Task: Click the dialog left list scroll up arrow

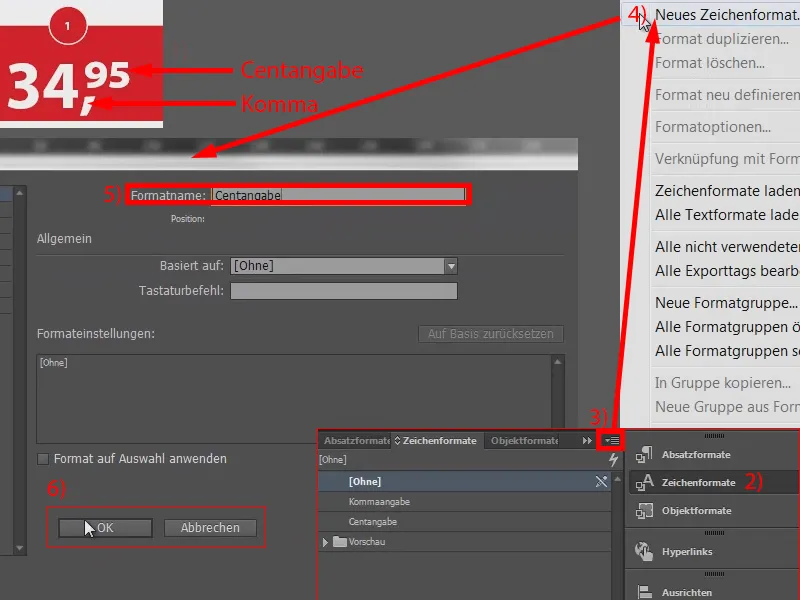Action: click(19, 193)
